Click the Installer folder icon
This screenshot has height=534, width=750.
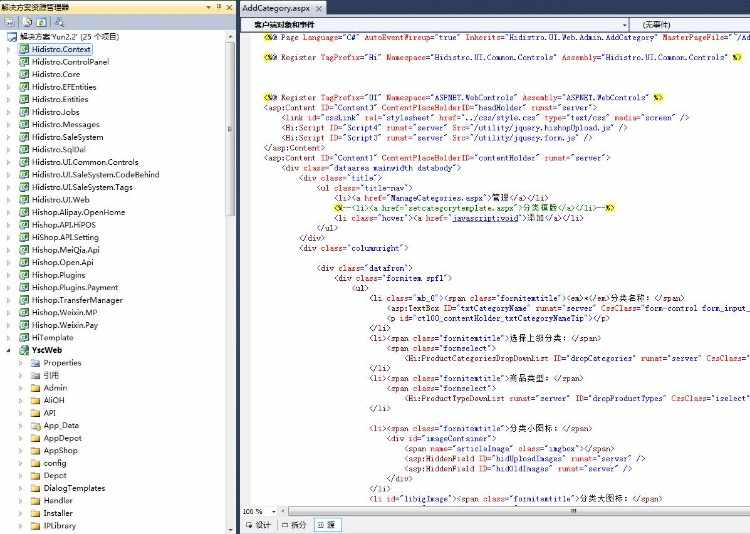click(x=35, y=513)
